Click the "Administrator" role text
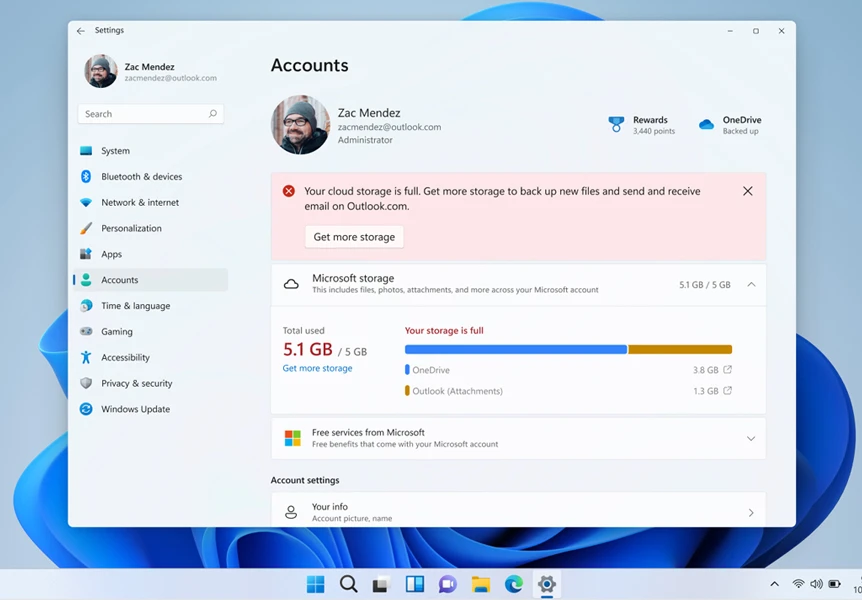 pos(365,140)
